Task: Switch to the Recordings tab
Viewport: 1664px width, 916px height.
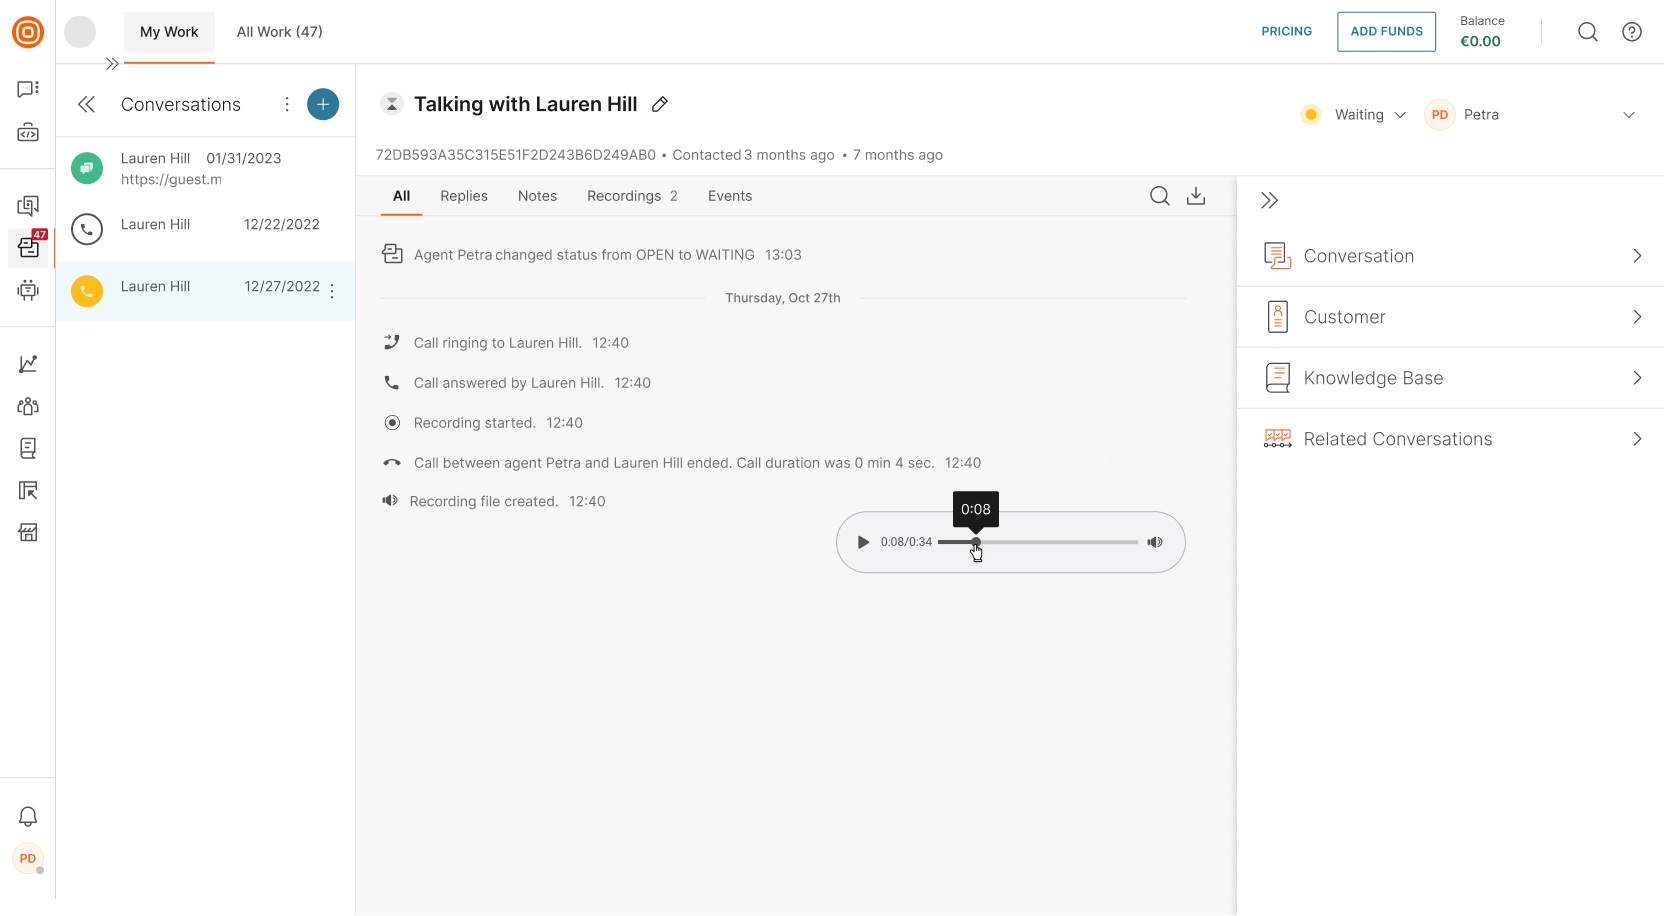Action: [631, 196]
